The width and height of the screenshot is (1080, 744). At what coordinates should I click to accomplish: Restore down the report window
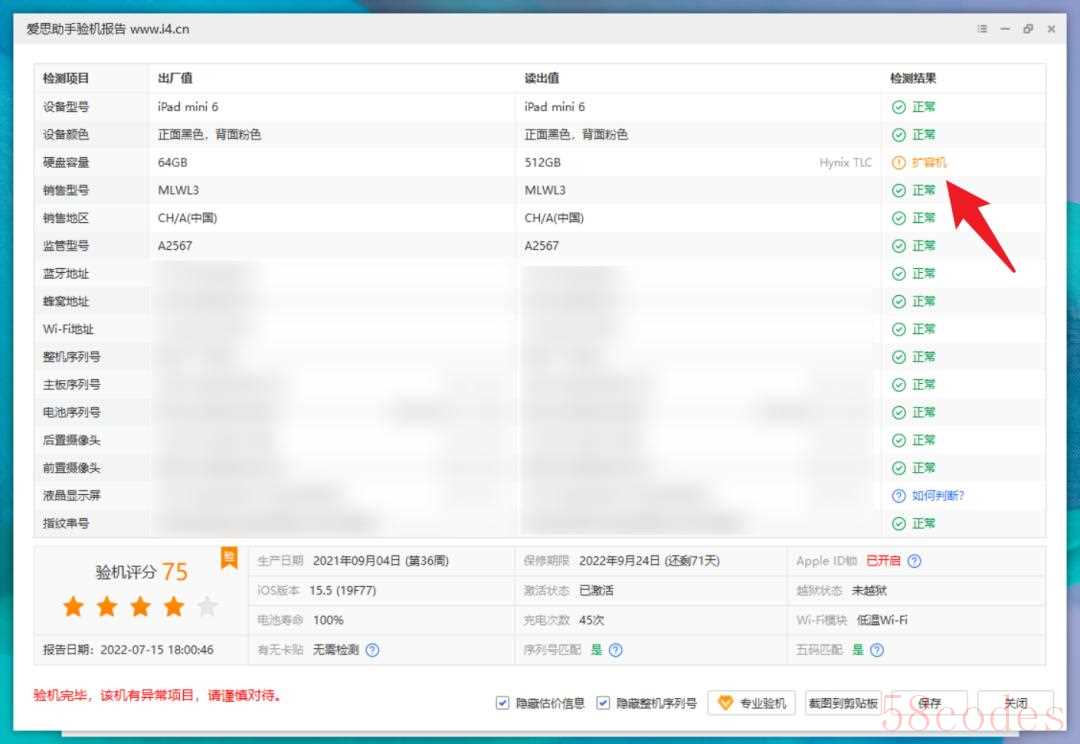point(1028,29)
